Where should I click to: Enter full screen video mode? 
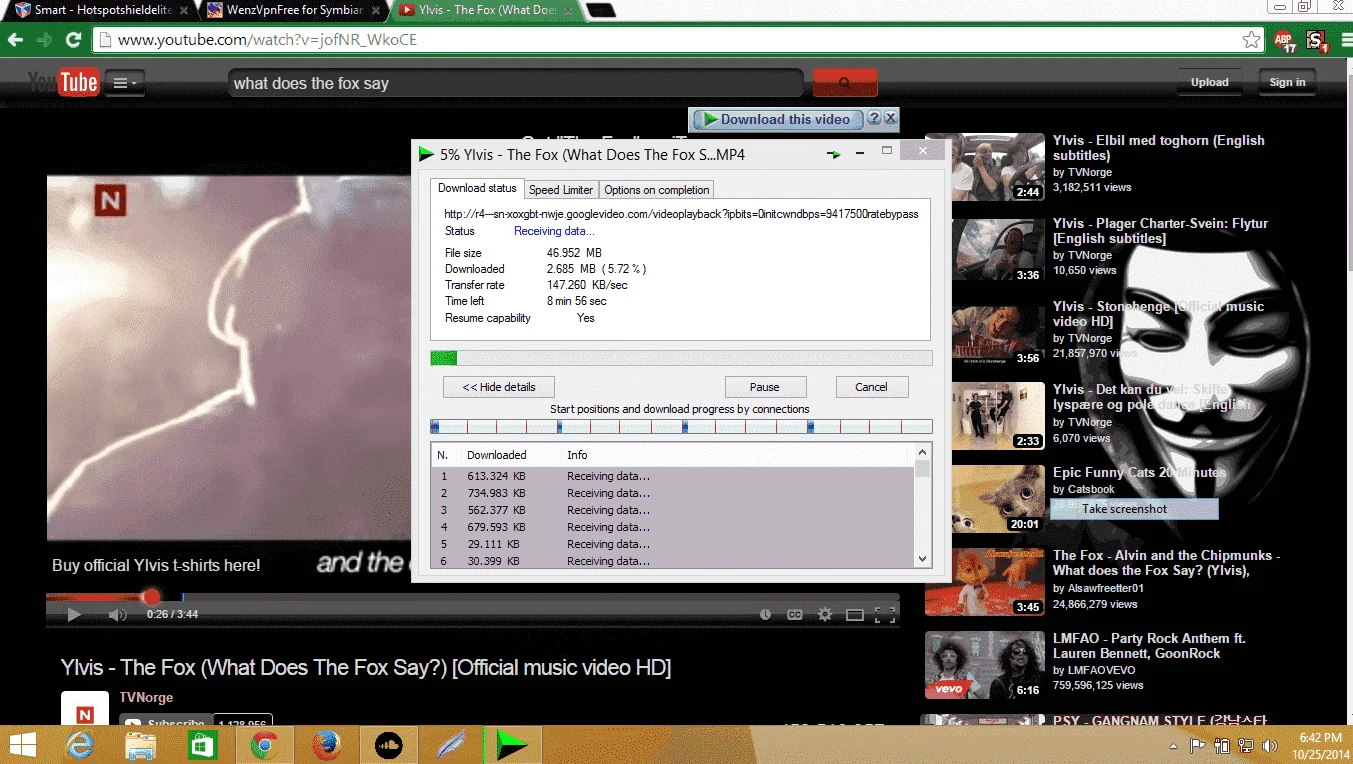(x=885, y=615)
